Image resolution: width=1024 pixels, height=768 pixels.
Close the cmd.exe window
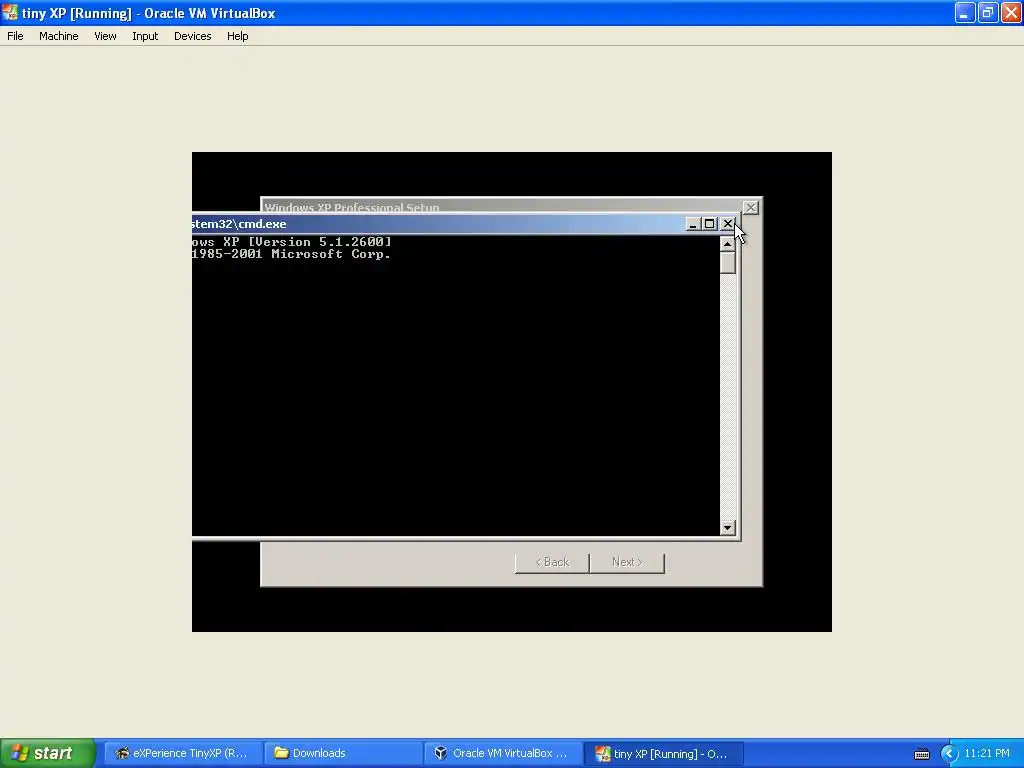pyautogui.click(x=728, y=224)
